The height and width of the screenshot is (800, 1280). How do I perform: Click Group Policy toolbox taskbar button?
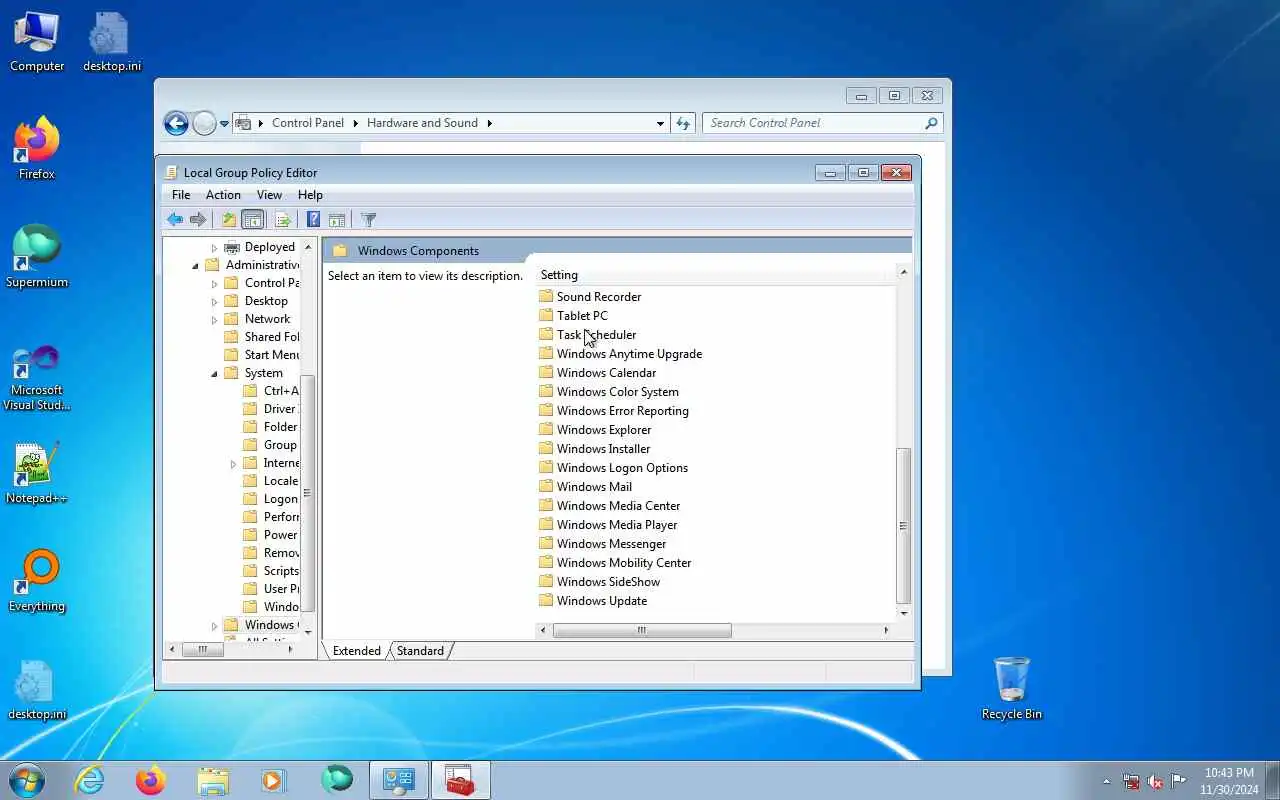(461, 780)
